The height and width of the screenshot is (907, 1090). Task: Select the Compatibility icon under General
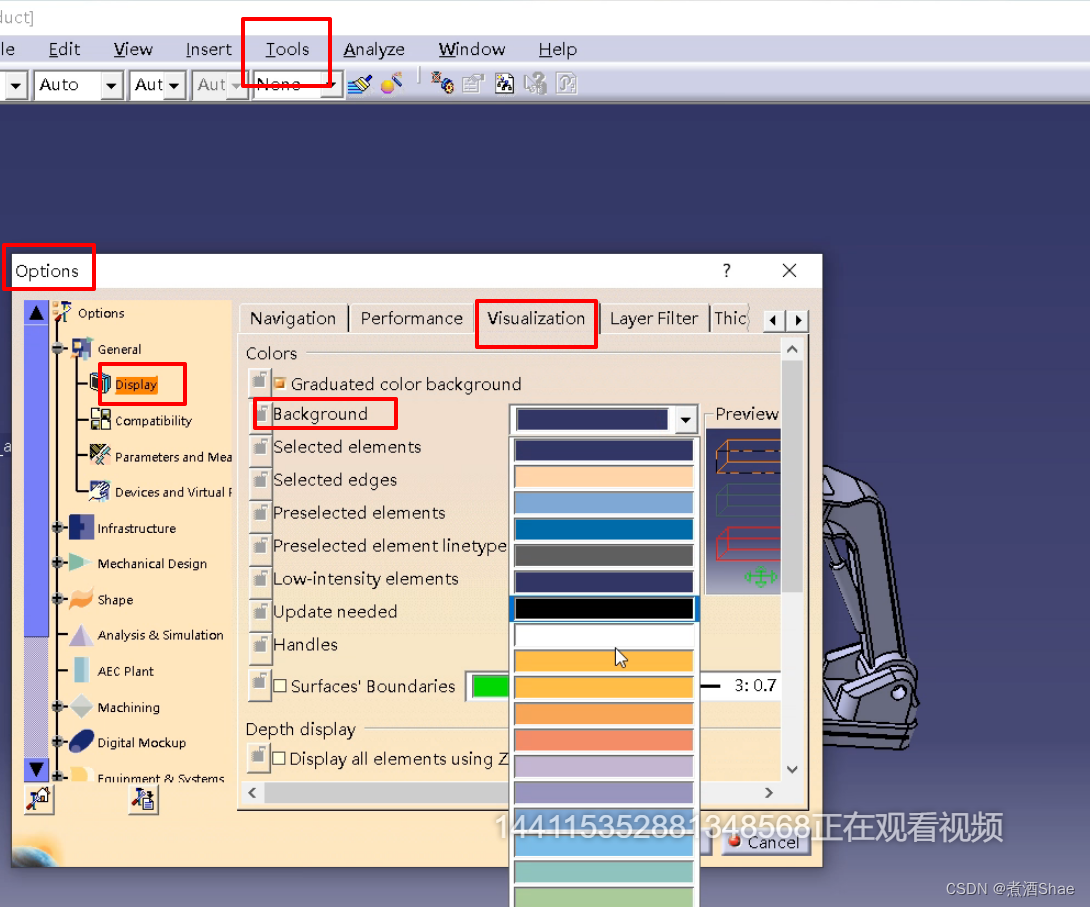pos(101,420)
